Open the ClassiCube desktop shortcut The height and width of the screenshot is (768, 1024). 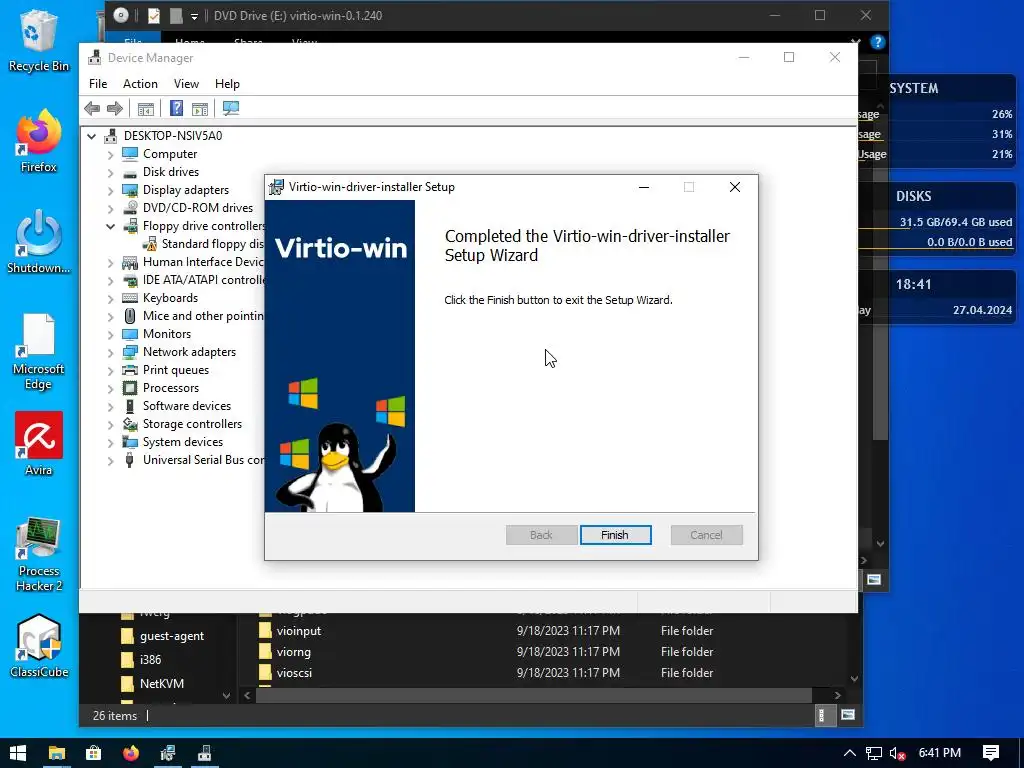38,647
